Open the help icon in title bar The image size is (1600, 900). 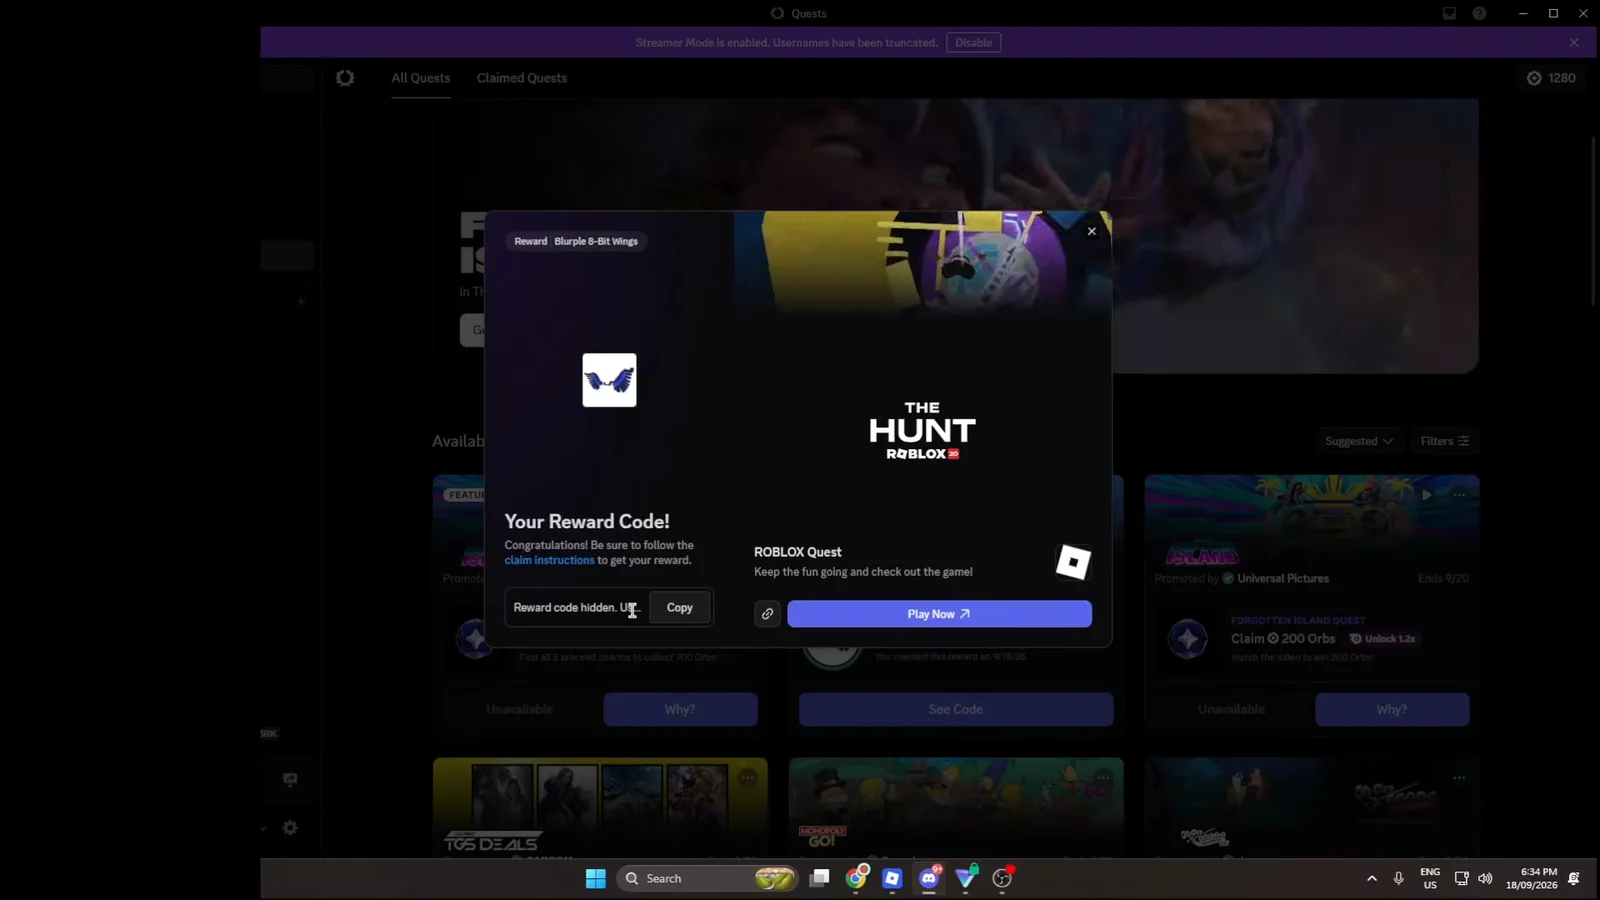[1479, 13]
